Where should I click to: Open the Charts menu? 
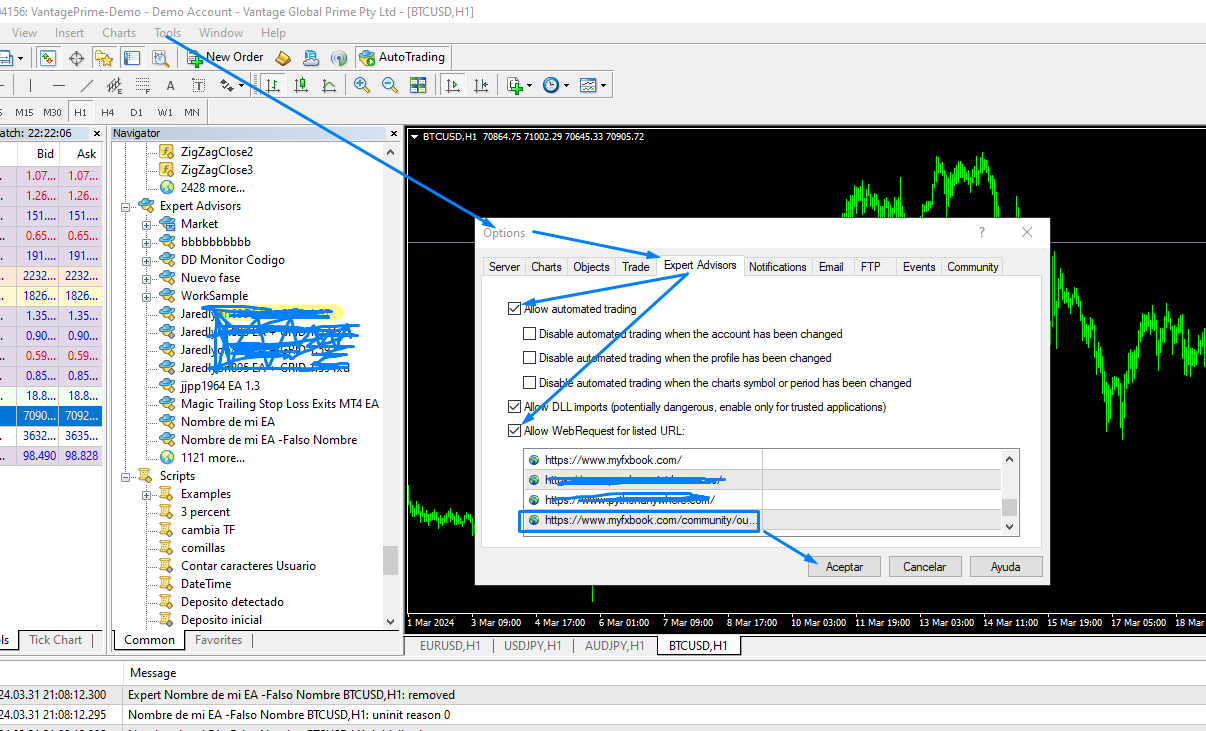[x=119, y=33]
